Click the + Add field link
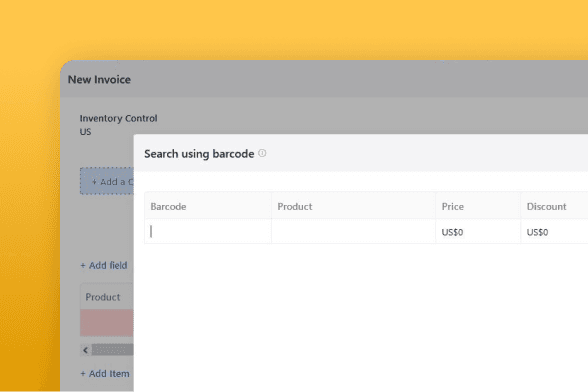The image size is (588, 392). pyautogui.click(x=104, y=265)
